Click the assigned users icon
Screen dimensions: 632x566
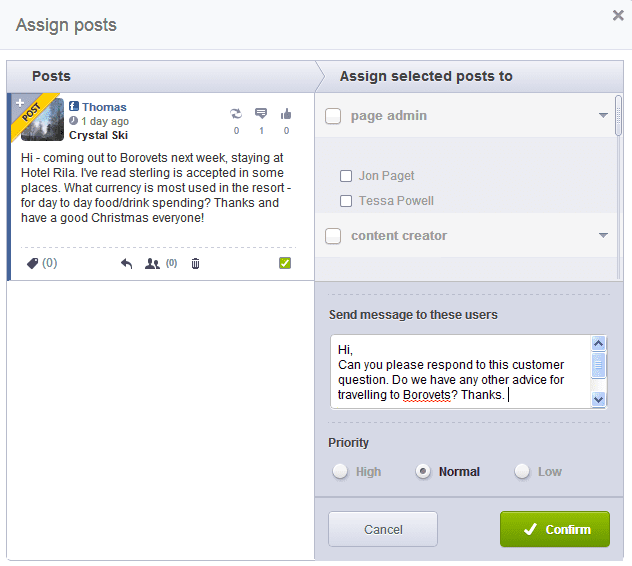click(x=152, y=263)
